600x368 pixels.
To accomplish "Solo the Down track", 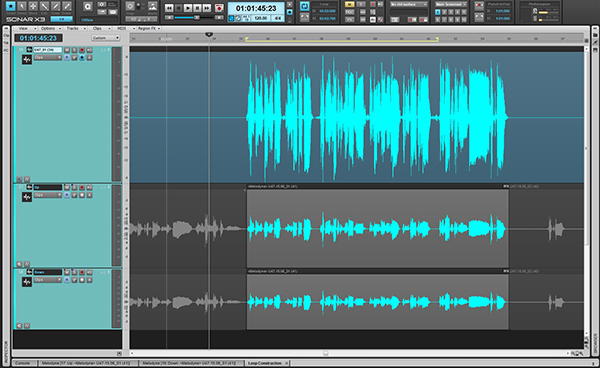I will [x=75, y=272].
